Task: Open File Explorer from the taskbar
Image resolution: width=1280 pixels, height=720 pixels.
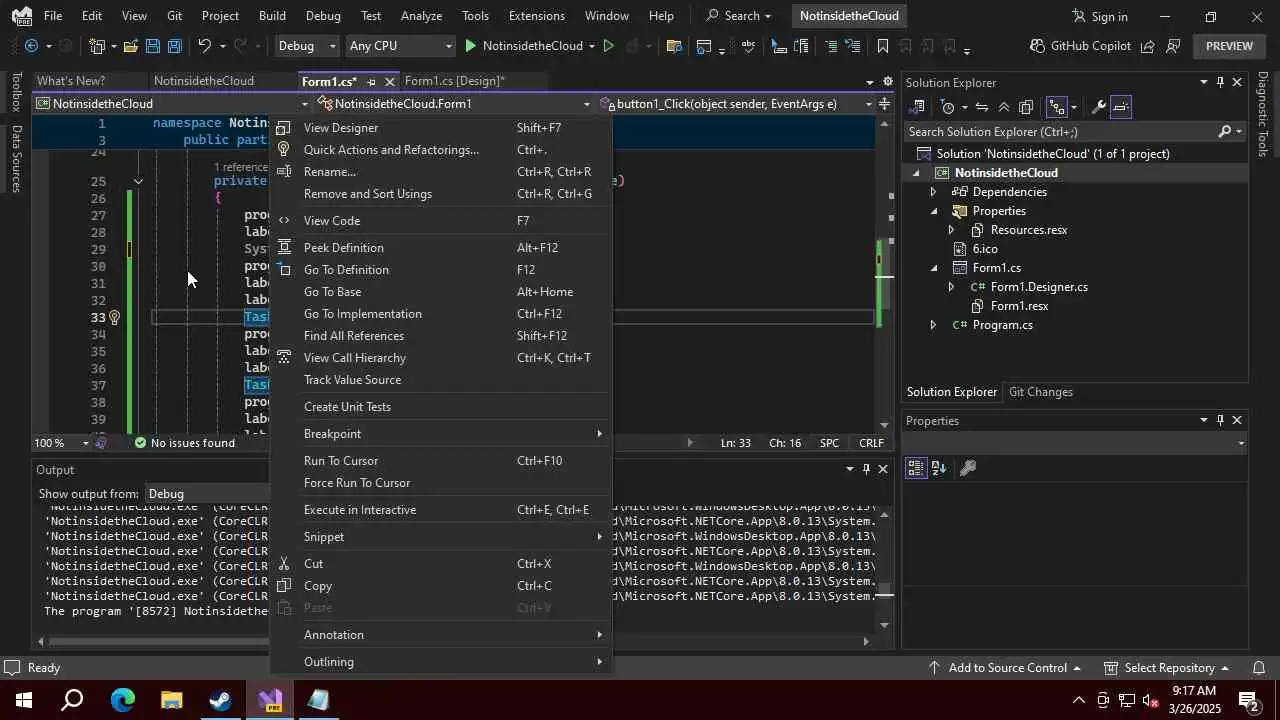Action: click(171, 700)
